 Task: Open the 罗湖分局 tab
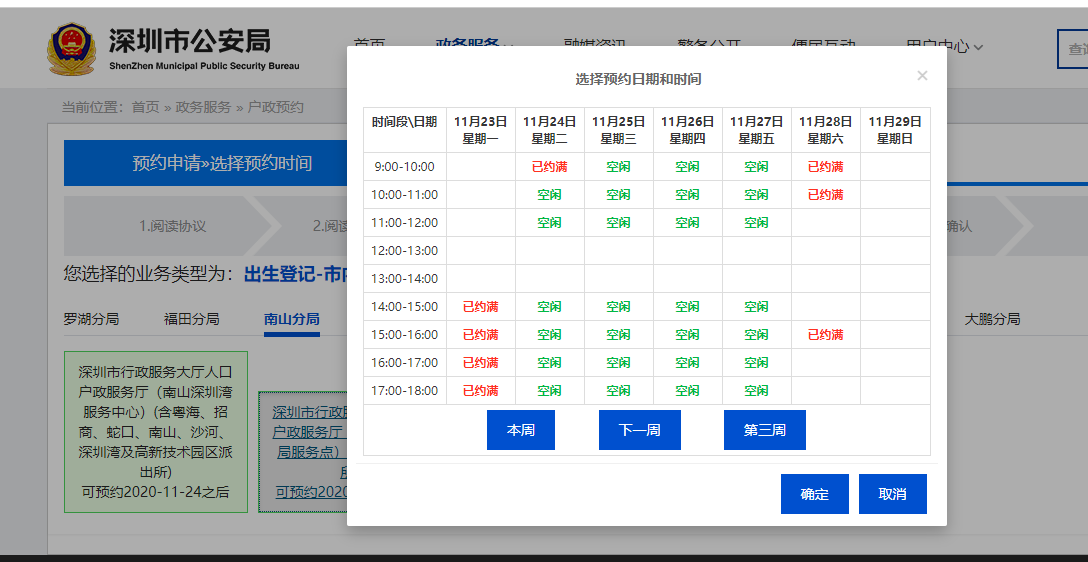[91, 320]
